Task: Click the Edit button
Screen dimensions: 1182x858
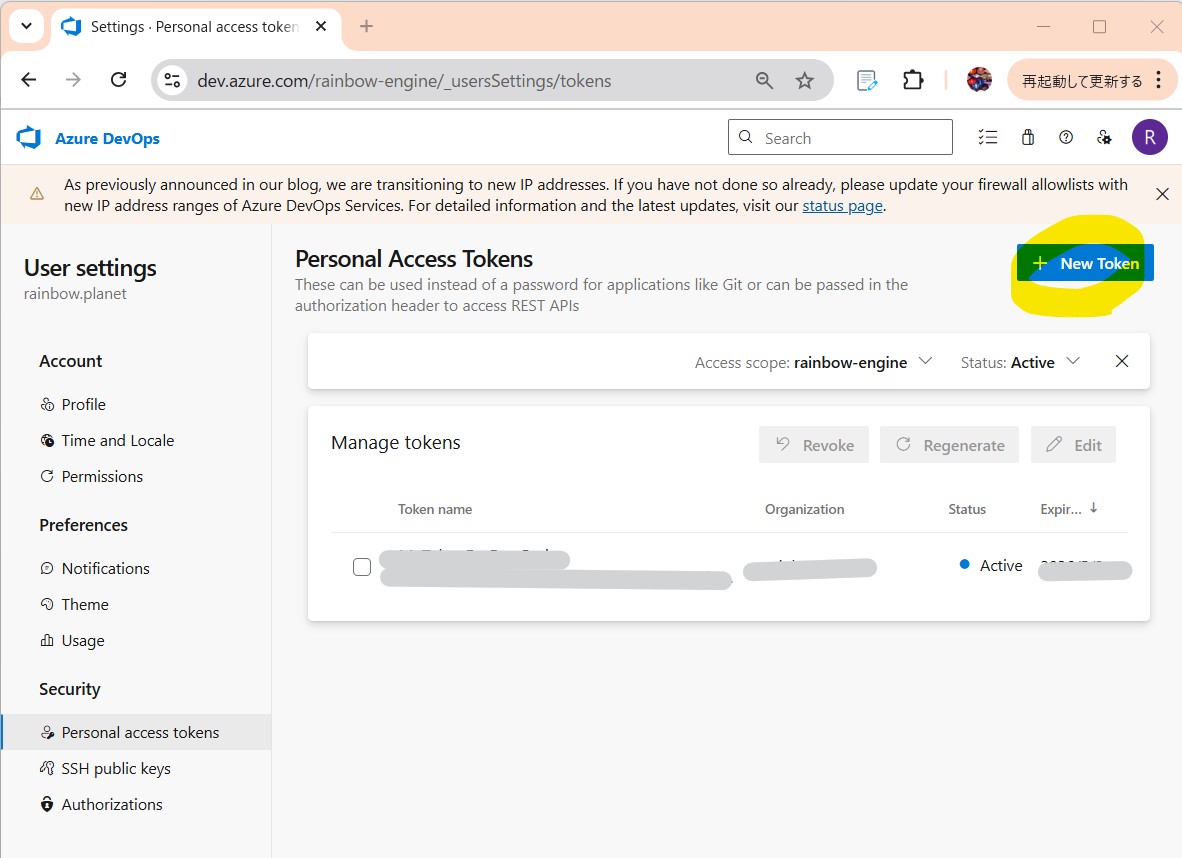Action: [x=1073, y=445]
